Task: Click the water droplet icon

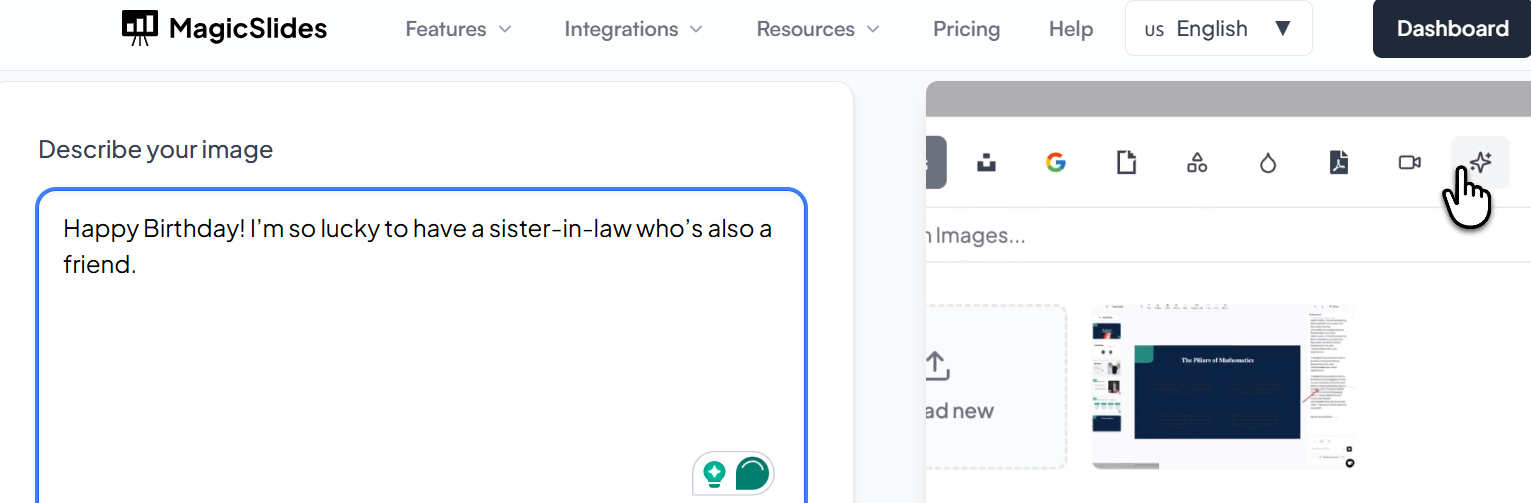Action: (x=1268, y=163)
